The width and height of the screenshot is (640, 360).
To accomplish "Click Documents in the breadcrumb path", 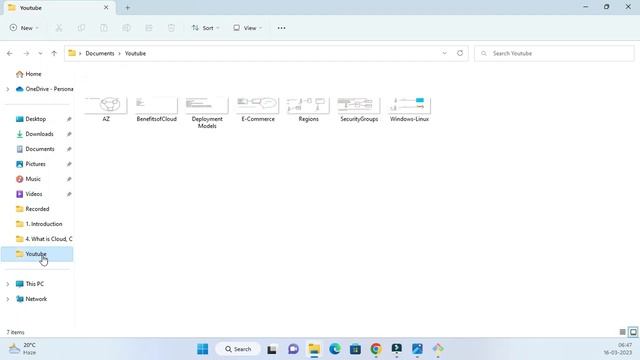I will 100,53.
